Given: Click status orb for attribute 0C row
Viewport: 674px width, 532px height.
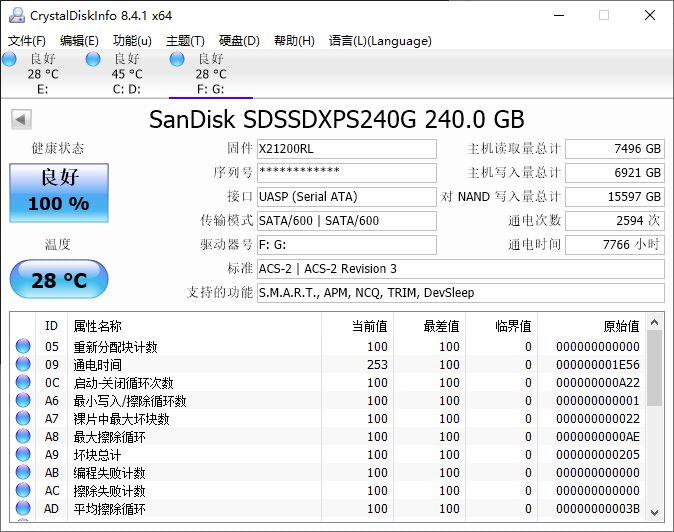Looking at the screenshot, I should pyautogui.click(x=23, y=382).
